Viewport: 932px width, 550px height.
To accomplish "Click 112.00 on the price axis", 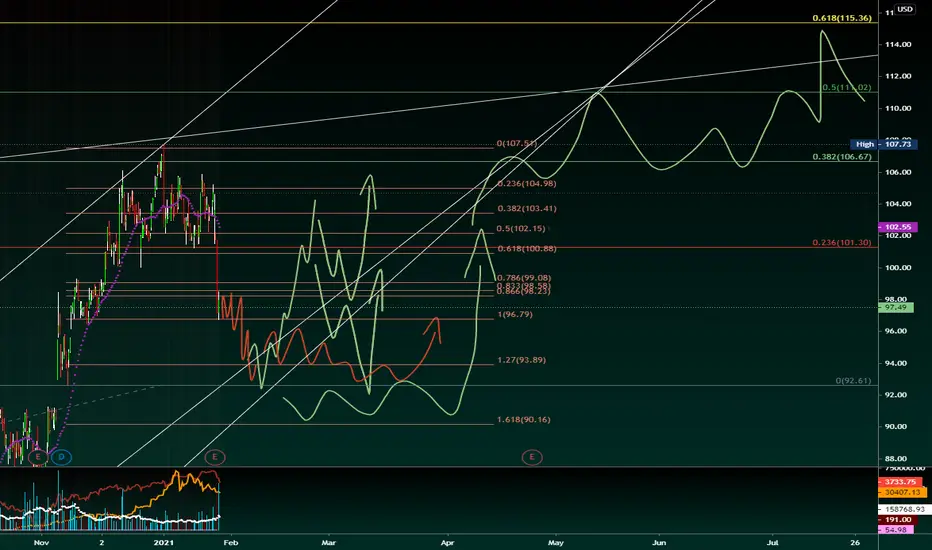I will click(x=898, y=76).
